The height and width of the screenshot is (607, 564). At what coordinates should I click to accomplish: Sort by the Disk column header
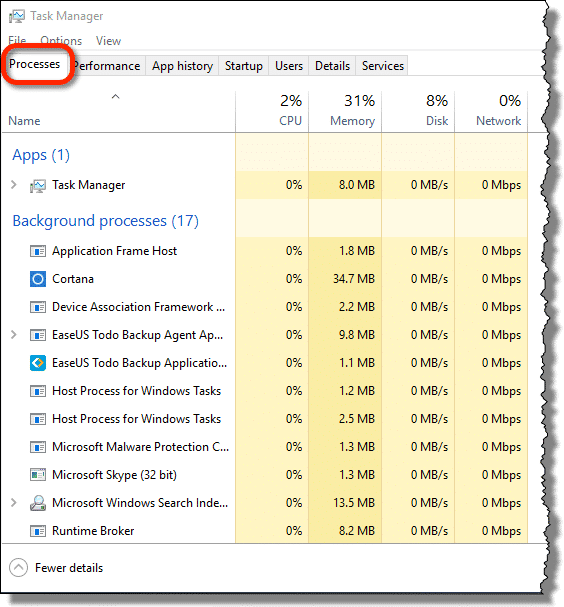[x=418, y=111]
